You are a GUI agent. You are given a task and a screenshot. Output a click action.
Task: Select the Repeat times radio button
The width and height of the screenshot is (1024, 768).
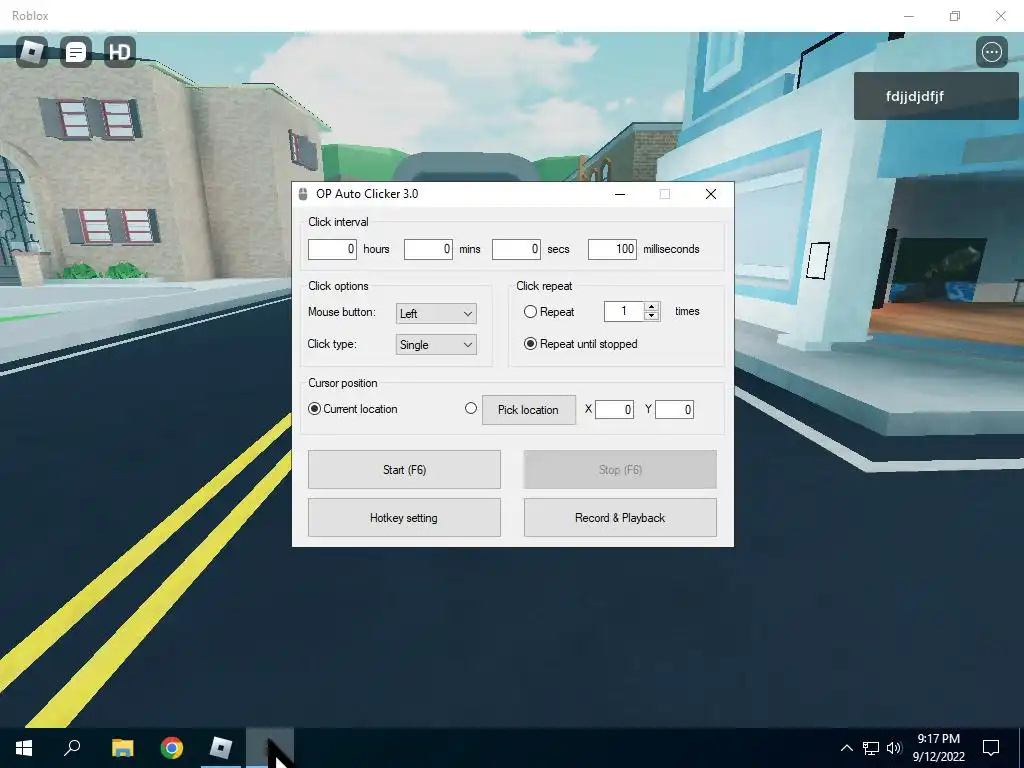point(530,312)
